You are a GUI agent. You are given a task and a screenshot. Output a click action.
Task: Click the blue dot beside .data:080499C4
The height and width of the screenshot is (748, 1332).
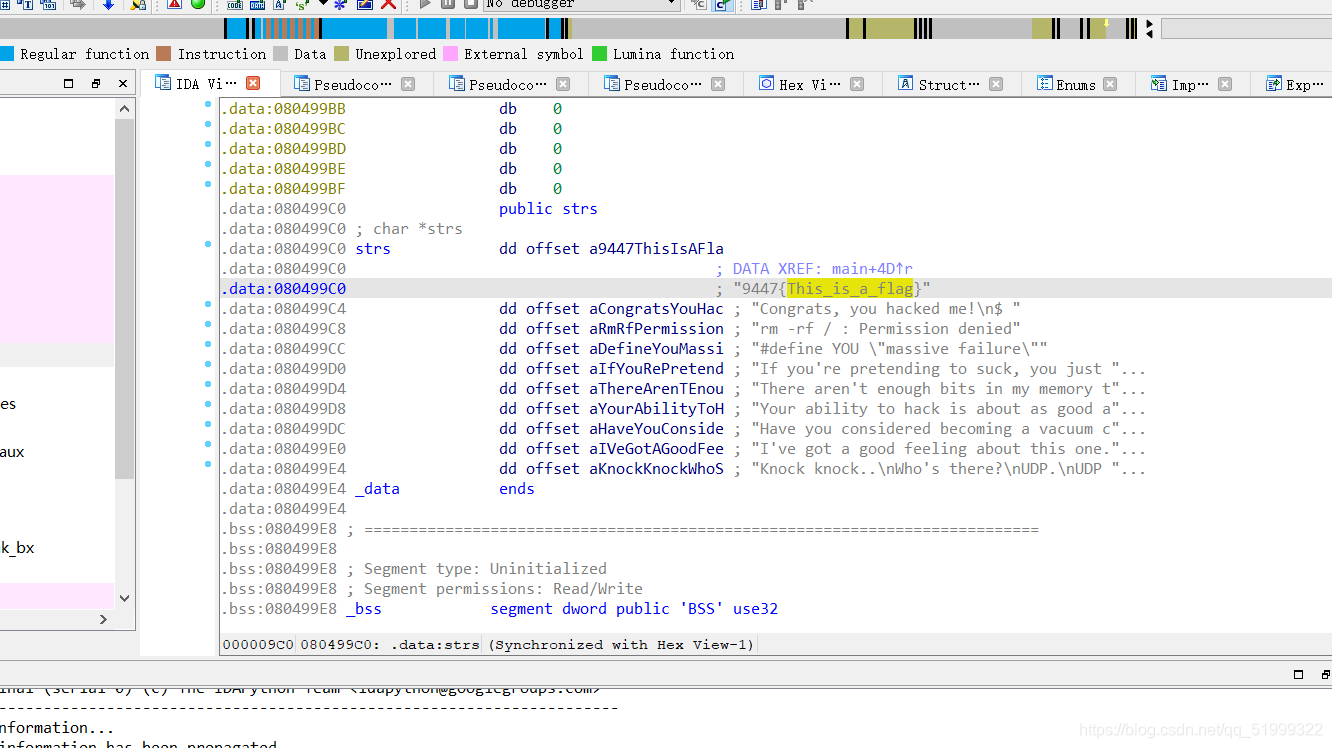click(208, 304)
